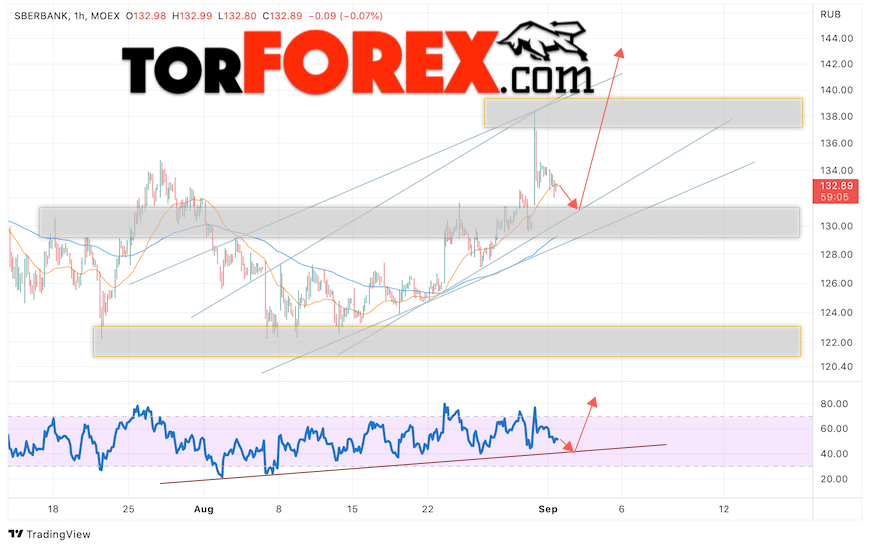This screenshot has height=548, width=870.
Task: Click the 18 date label on time axis
Action: click(x=53, y=509)
